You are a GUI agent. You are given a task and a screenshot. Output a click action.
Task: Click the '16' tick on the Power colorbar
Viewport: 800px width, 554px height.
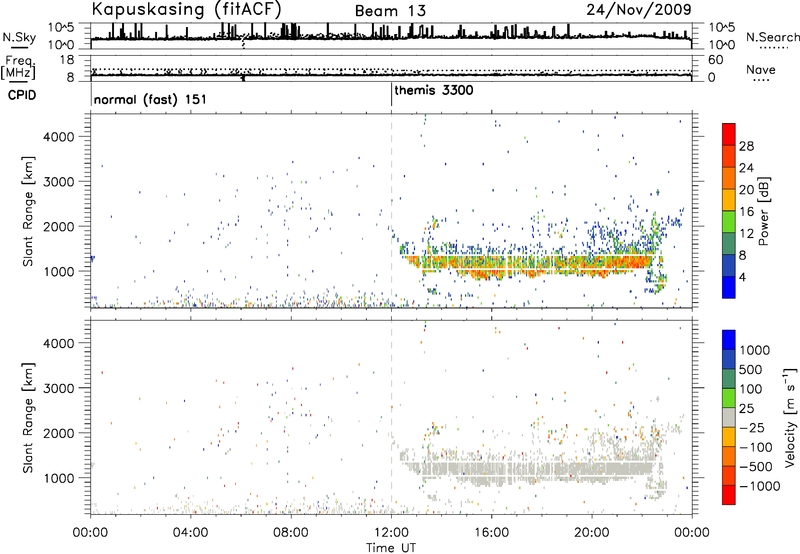pyautogui.click(x=746, y=211)
